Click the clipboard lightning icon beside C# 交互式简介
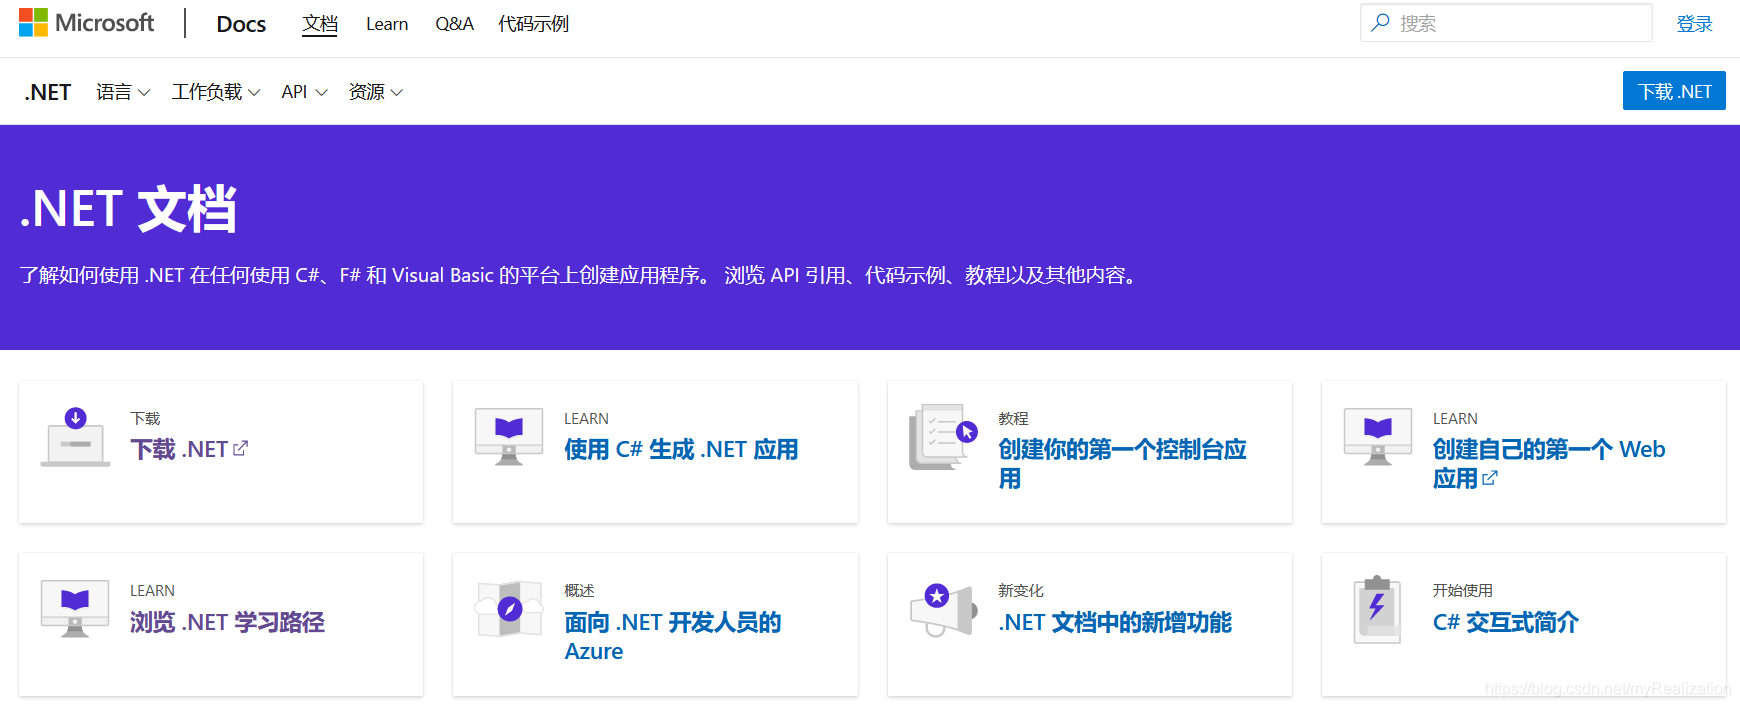Screen dimensions: 1740x707 [x=1377, y=610]
